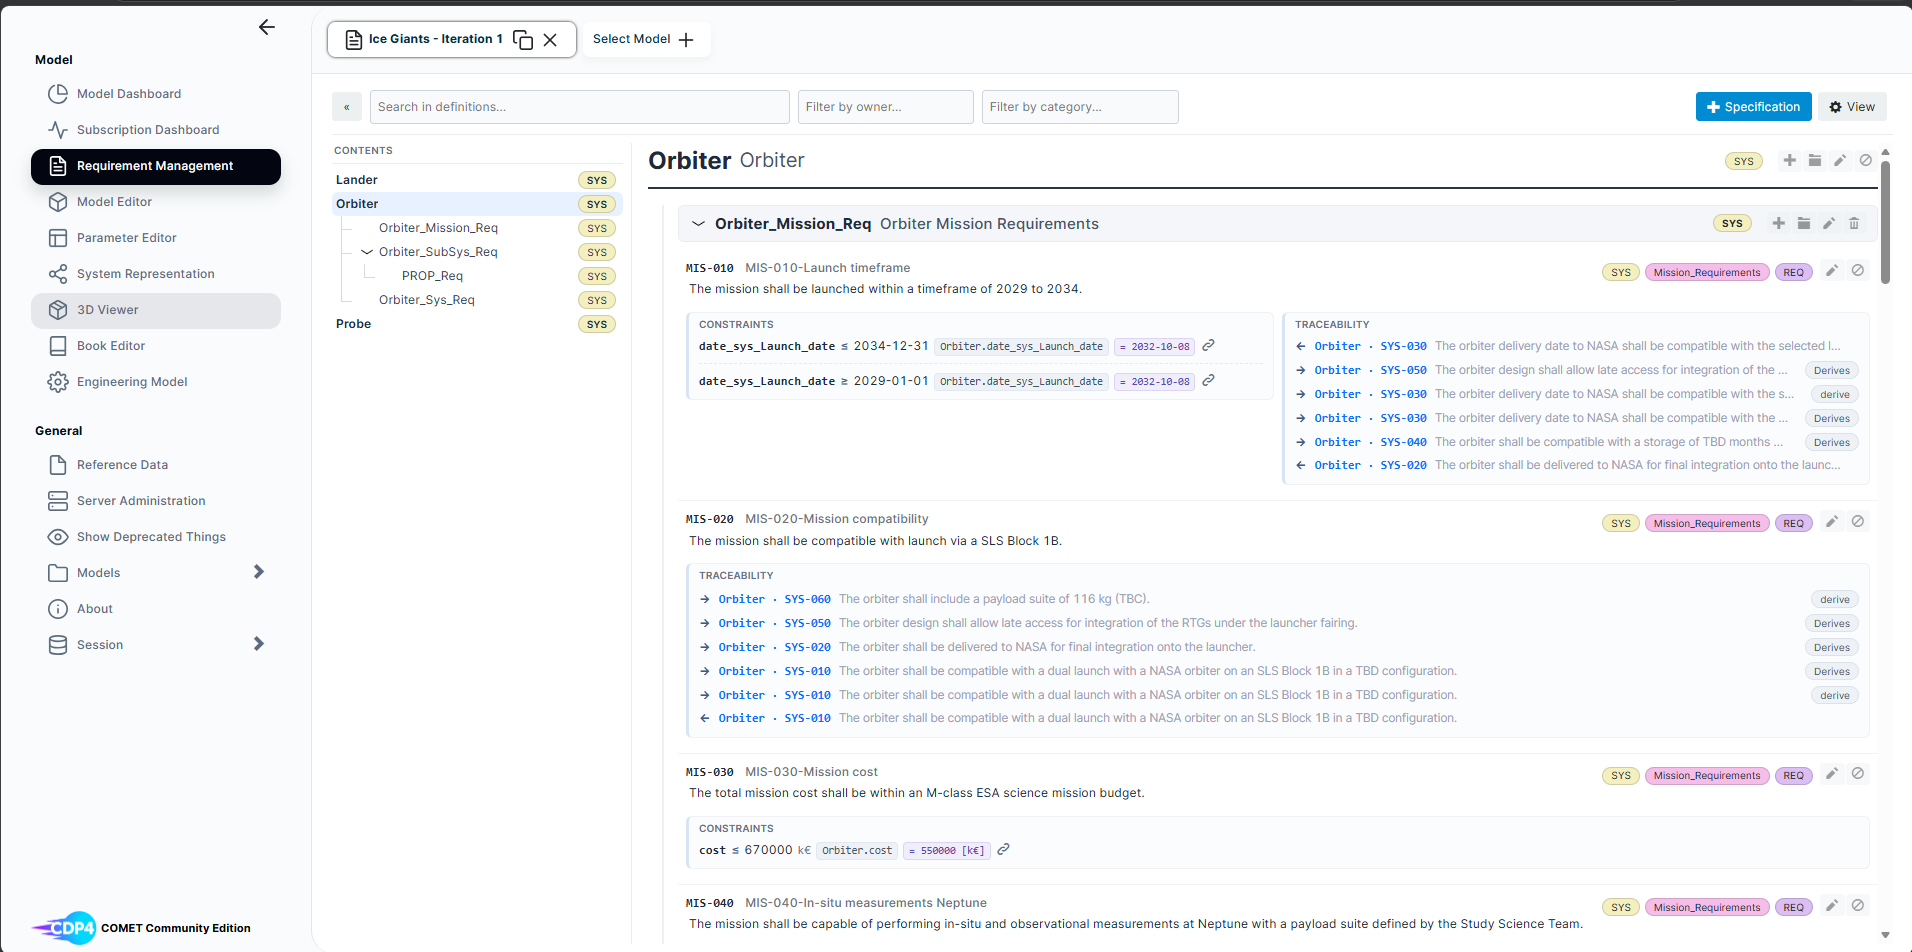Click the Orbiter.cost parameter chip
The image size is (1912, 952).
pyautogui.click(x=857, y=850)
